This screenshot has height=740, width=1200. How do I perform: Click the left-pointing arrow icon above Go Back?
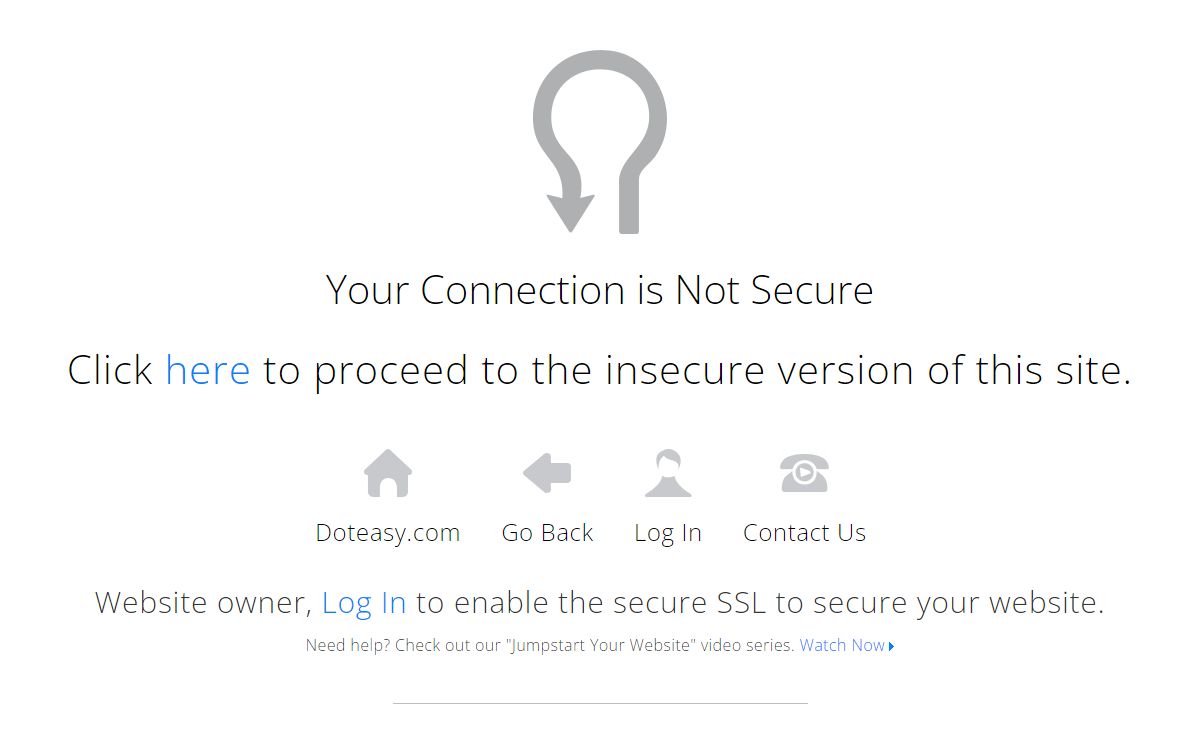click(x=547, y=473)
